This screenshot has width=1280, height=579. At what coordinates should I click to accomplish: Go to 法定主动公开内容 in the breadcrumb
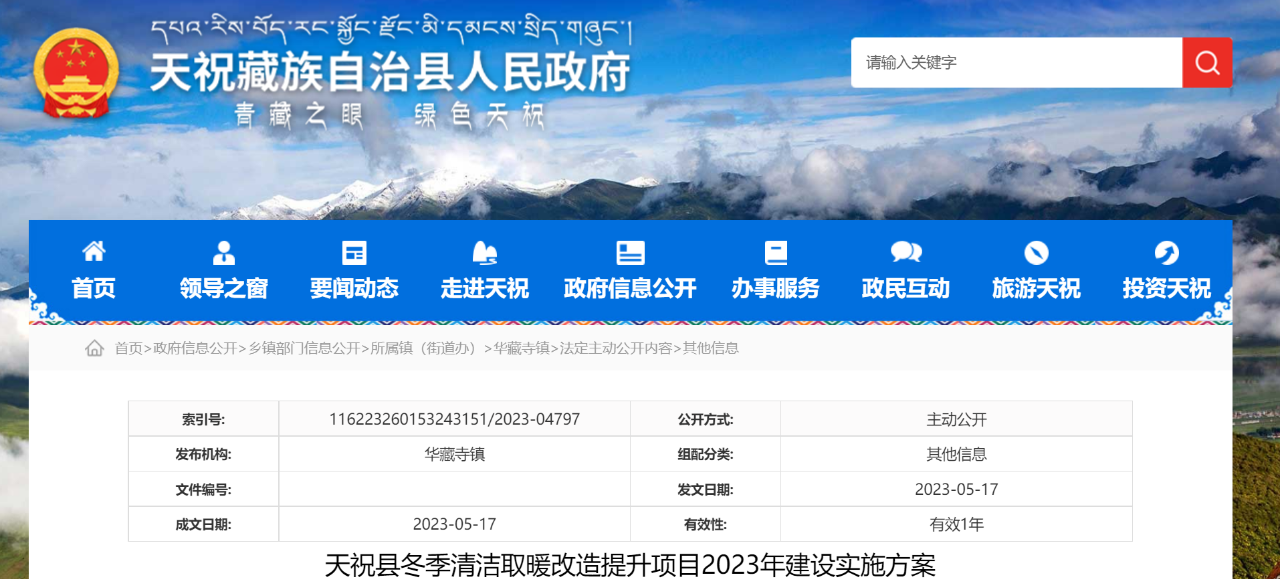click(616, 348)
